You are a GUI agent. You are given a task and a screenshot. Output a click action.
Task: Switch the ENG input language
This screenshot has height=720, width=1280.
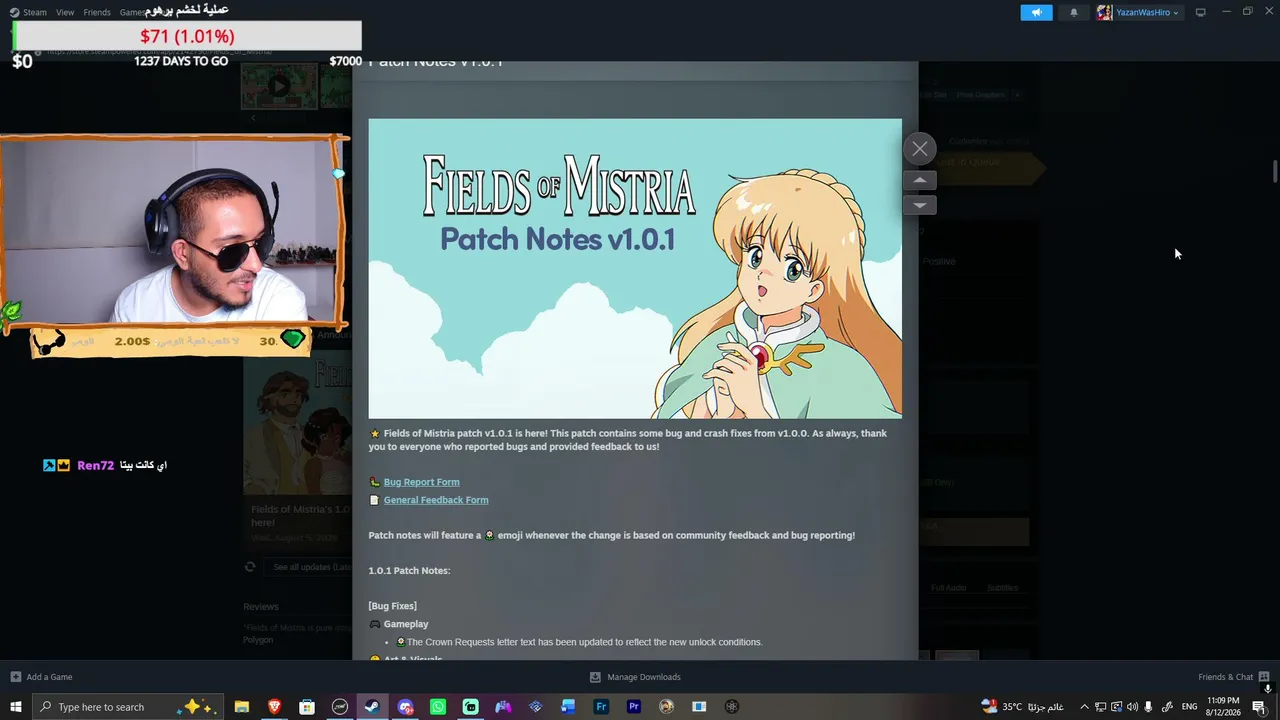[x=1189, y=707]
